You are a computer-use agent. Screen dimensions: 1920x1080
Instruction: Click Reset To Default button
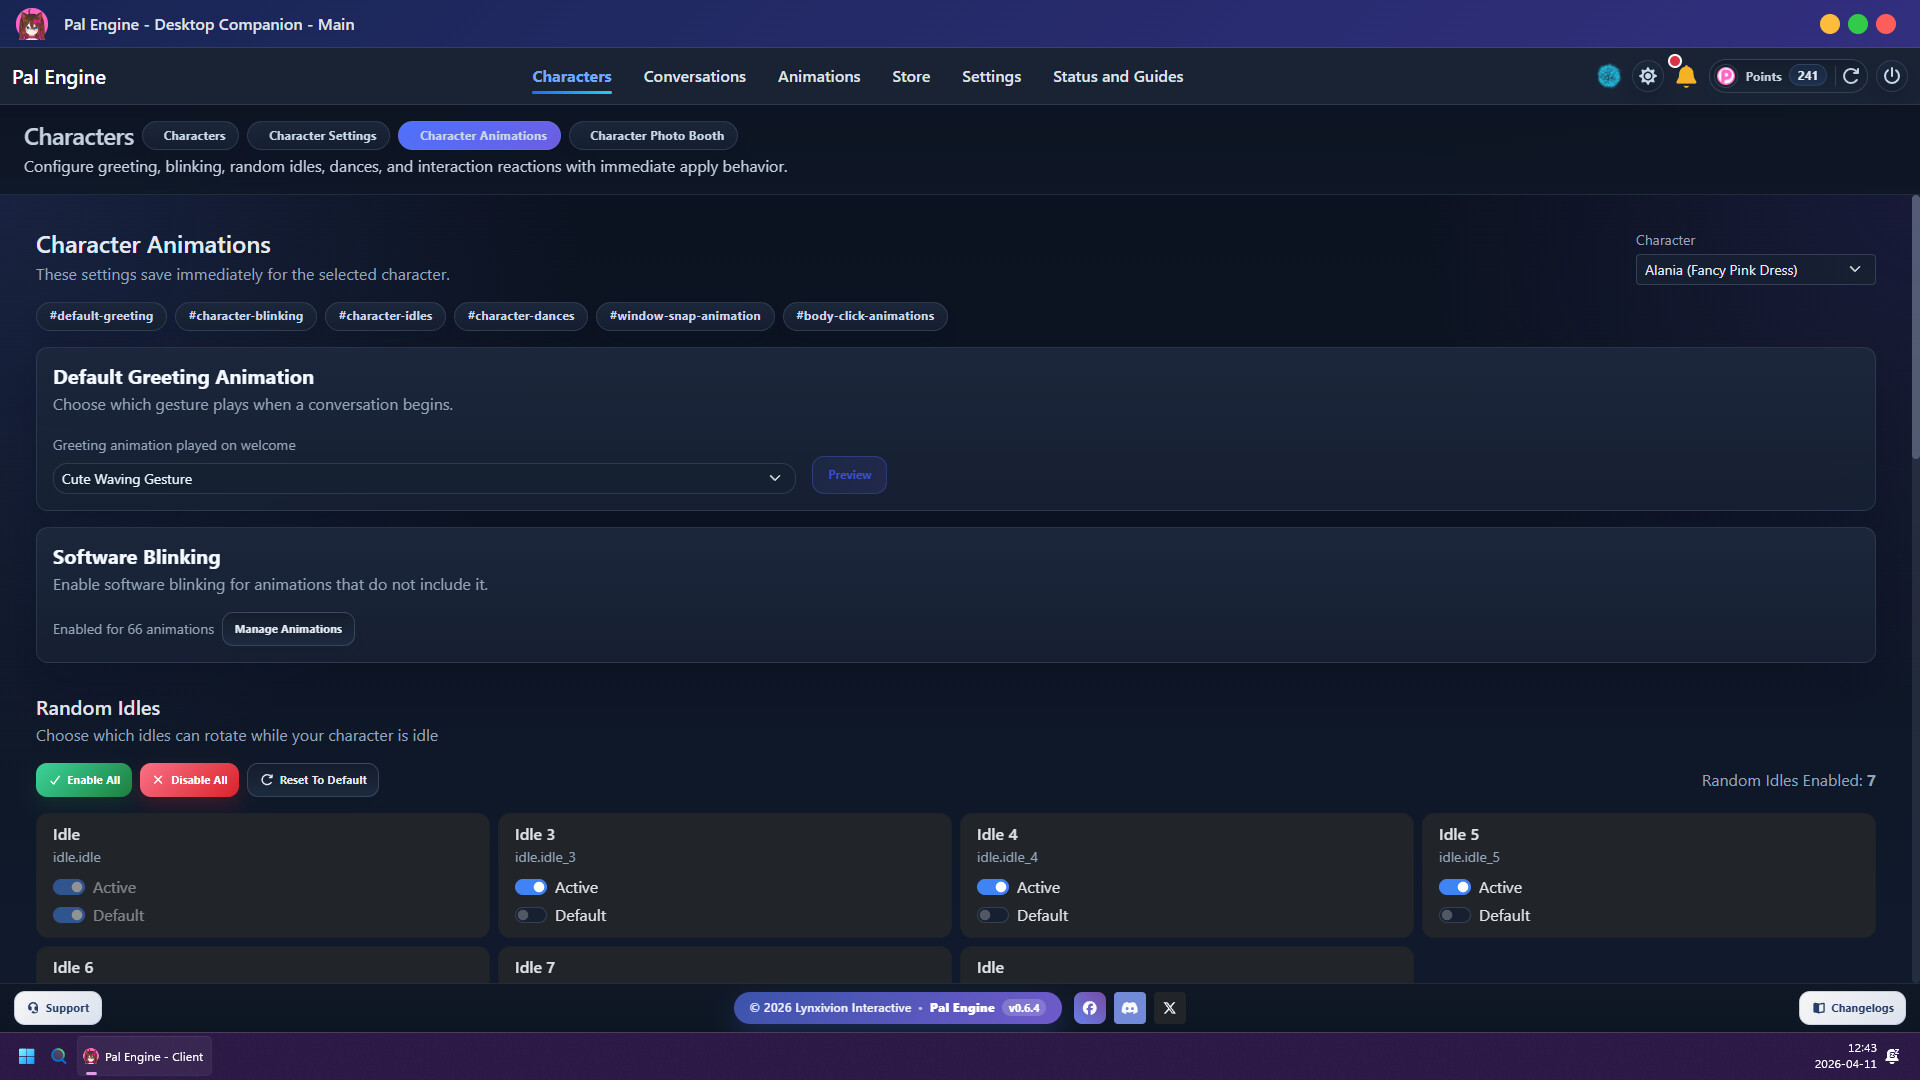tap(313, 780)
